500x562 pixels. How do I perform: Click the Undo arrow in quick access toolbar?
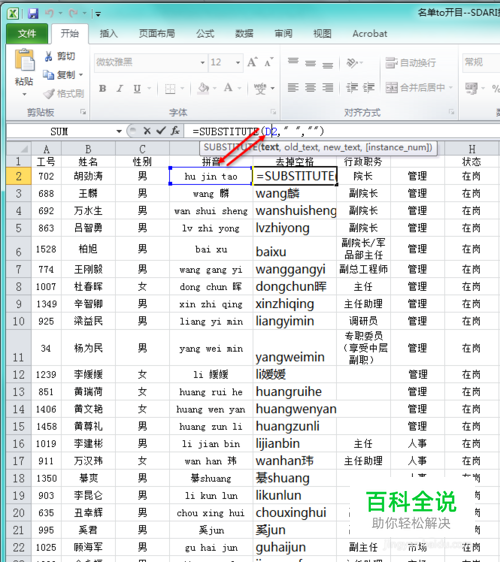49,14
